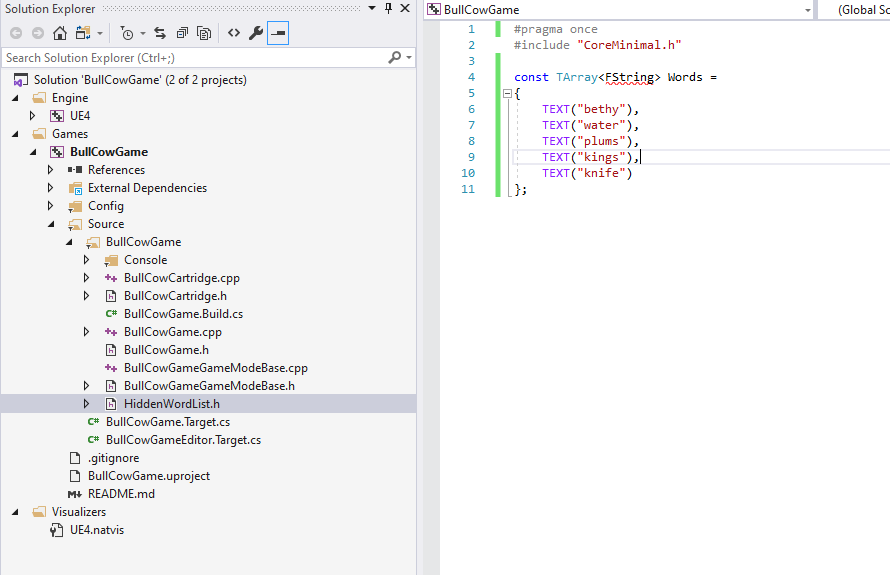This screenshot has height=575, width=890.
Task: Click the Pending Changes Filter clock icon
Action: [127, 33]
